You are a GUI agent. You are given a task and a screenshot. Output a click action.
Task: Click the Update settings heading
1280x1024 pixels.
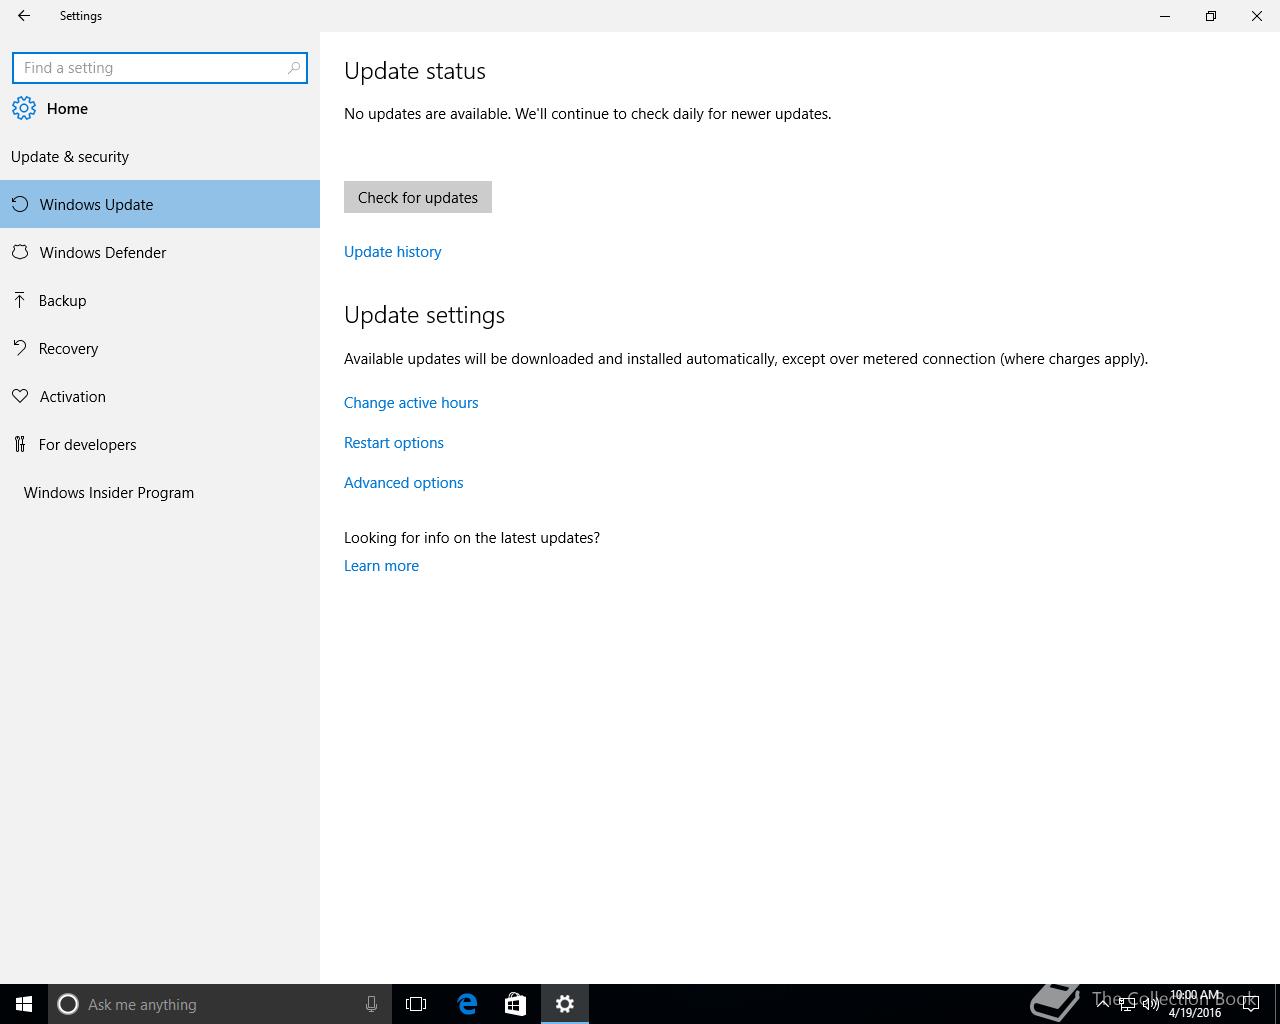coord(425,315)
